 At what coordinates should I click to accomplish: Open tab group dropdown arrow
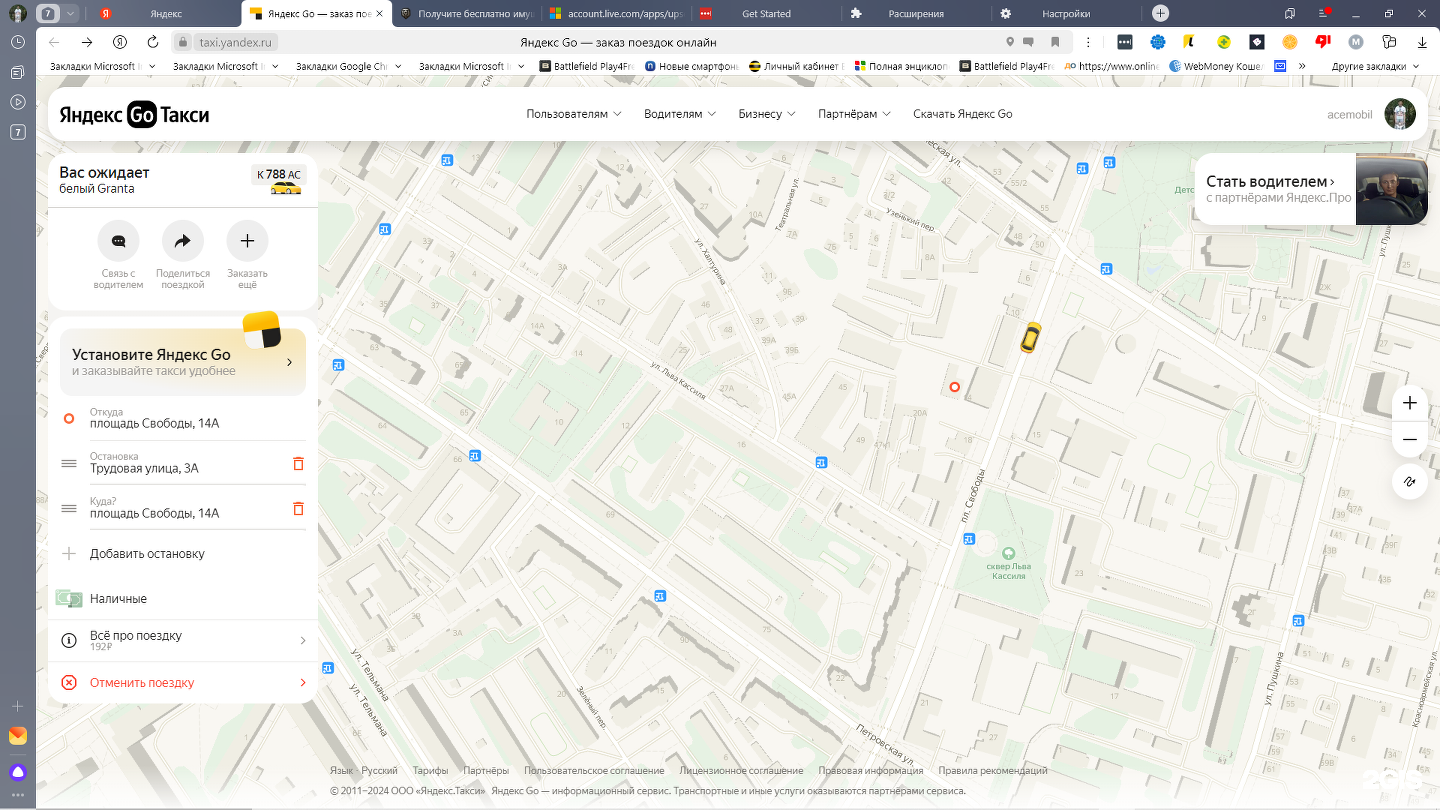tap(70, 13)
